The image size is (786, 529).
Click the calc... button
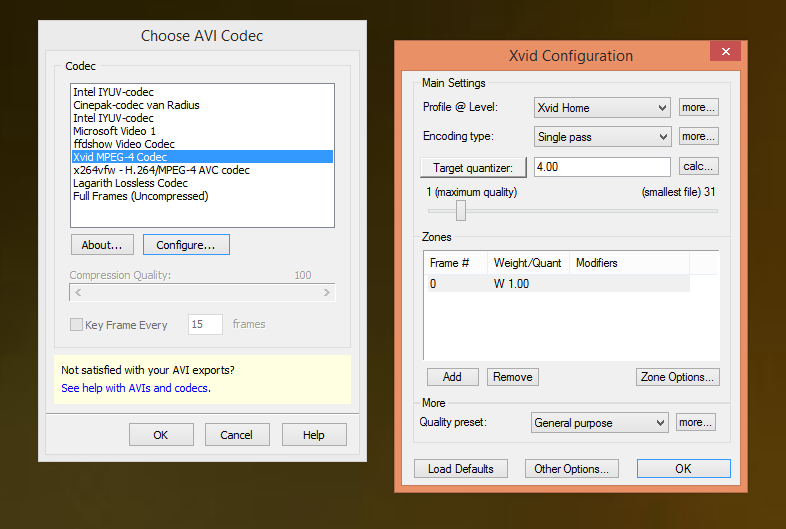[x=698, y=166]
